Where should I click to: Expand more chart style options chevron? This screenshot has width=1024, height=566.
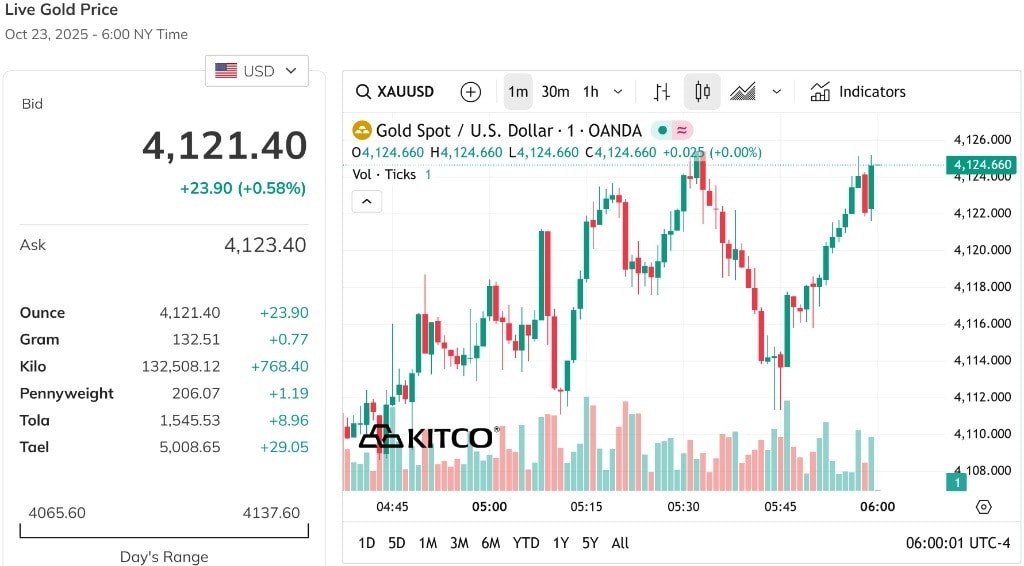(776, 92)
